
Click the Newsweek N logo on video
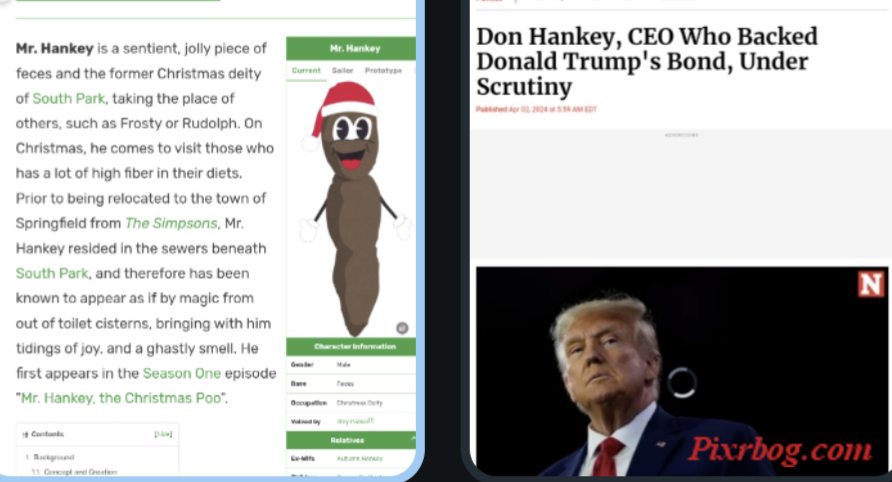click(x=870, y=283)
